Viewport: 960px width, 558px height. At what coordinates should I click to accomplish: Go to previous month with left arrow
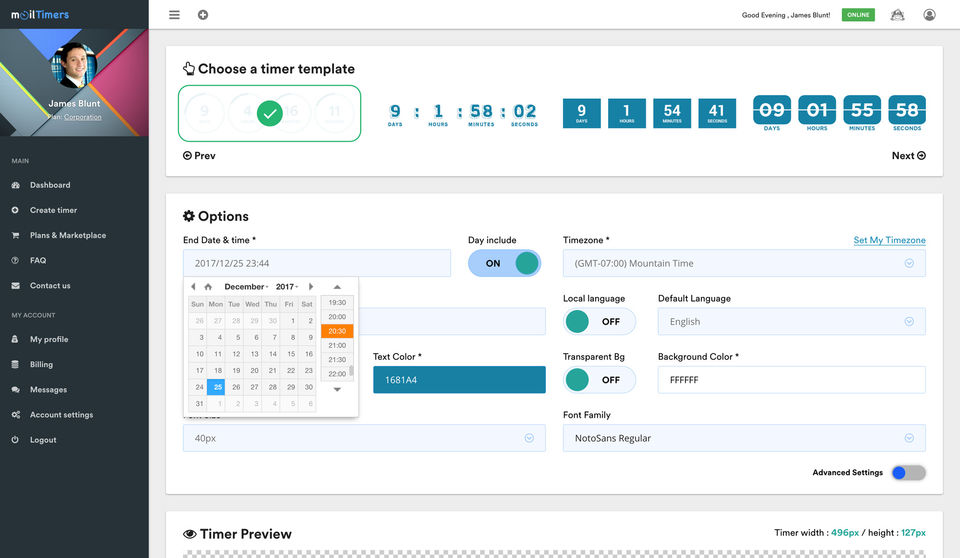click(193, 287)
